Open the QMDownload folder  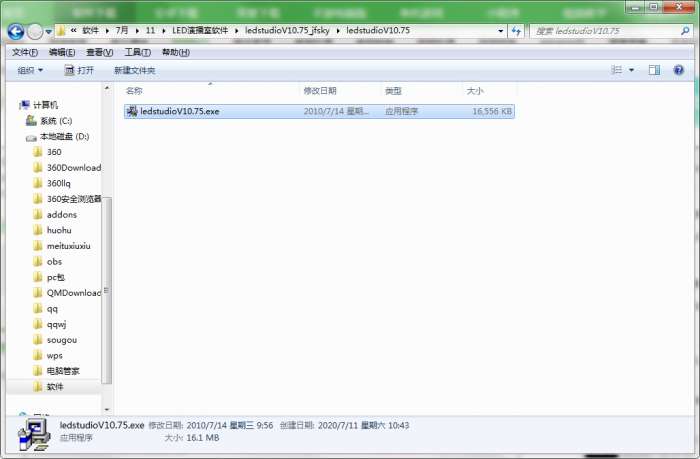tap(74, 292)
